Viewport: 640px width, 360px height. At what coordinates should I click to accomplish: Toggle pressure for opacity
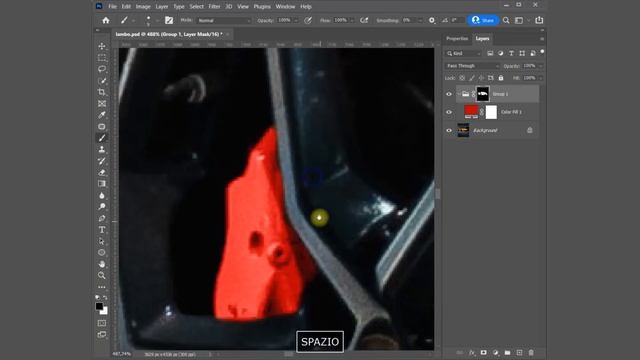tap(308, 20)
